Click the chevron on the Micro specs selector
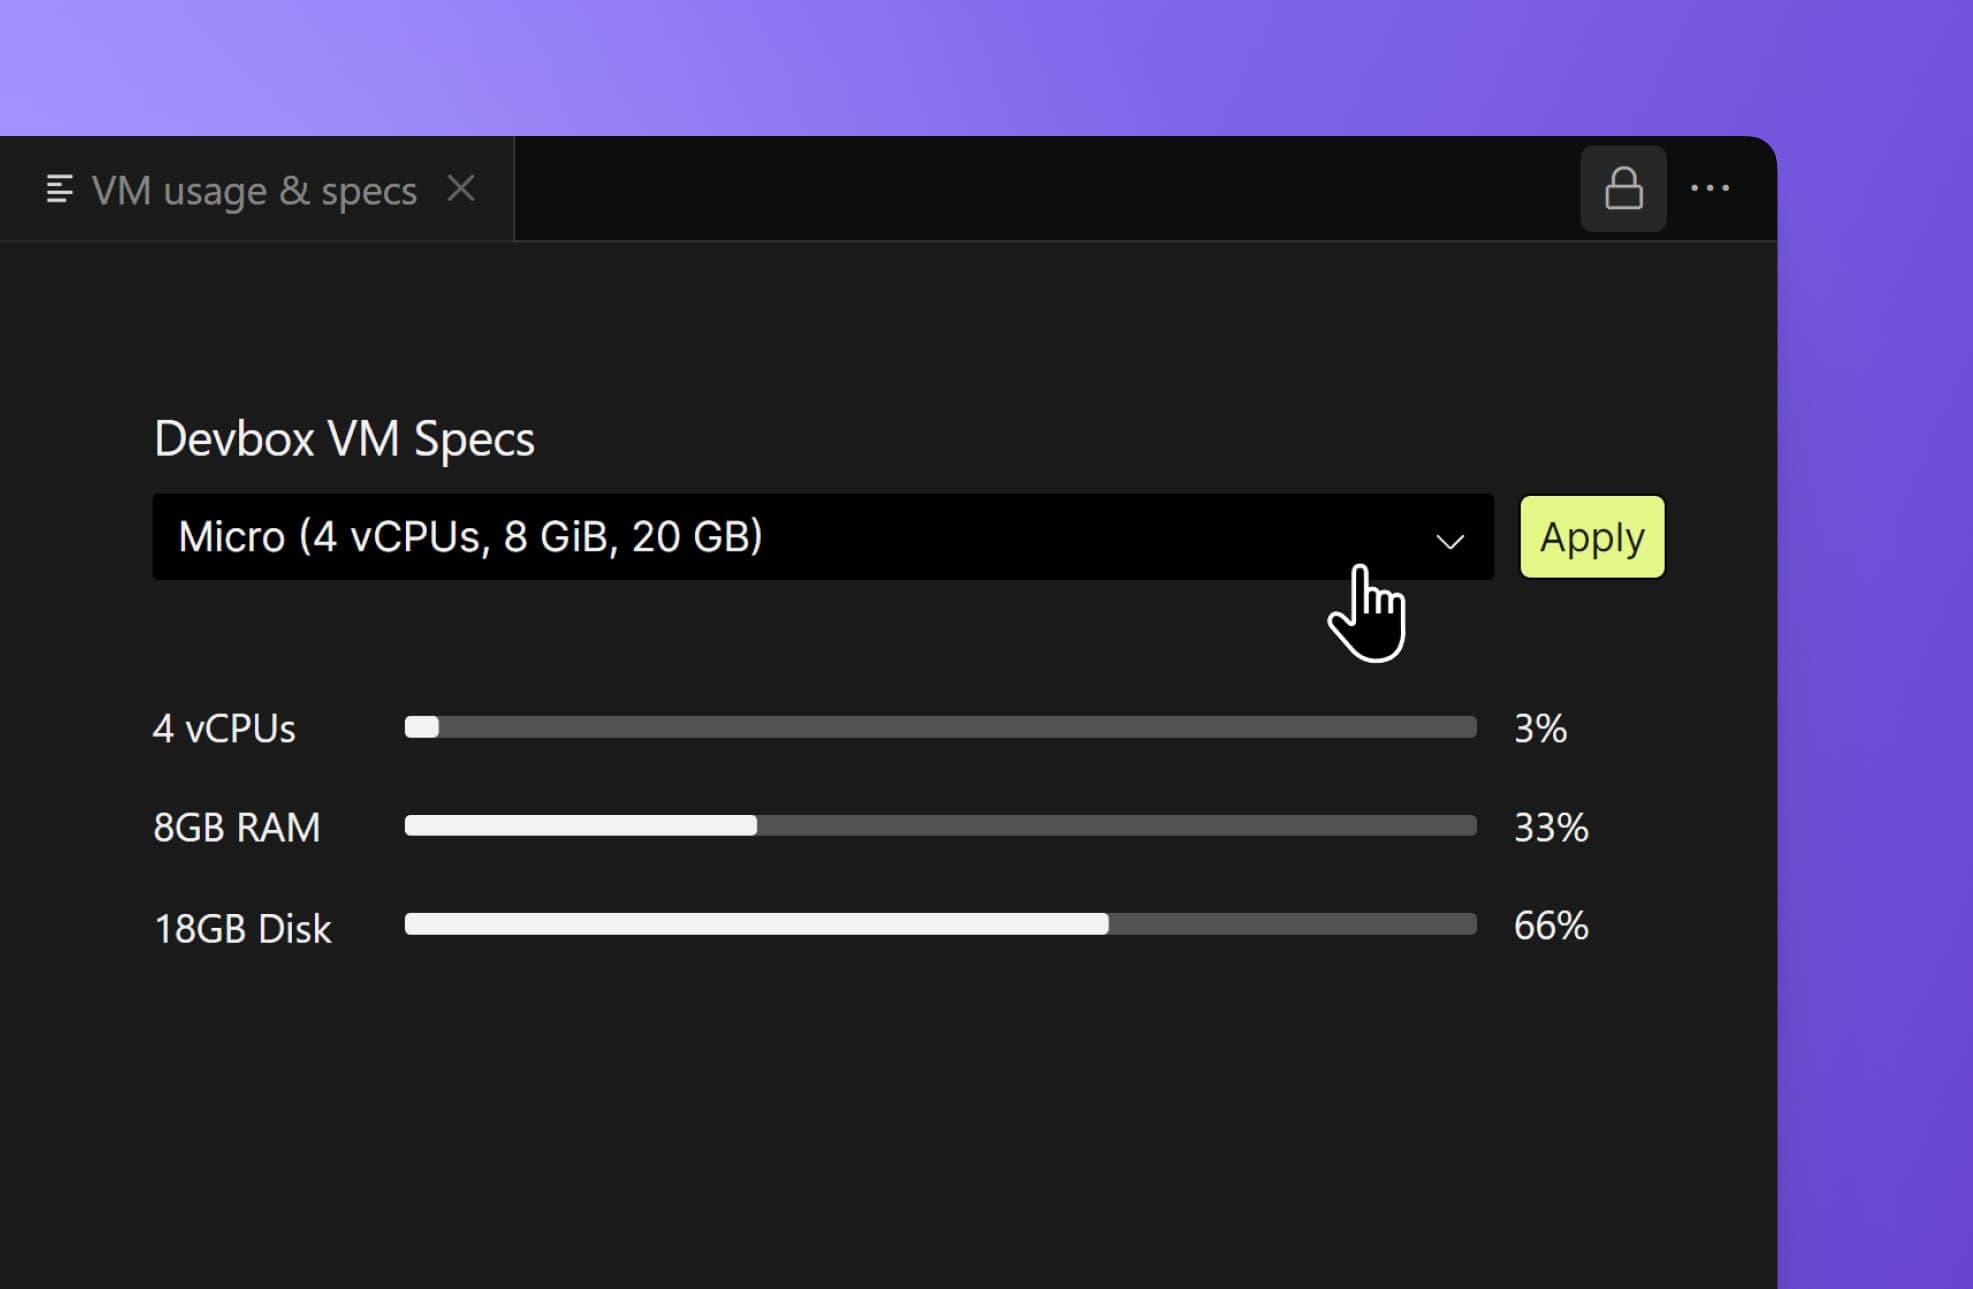The height and width of the screenshot is (1289, 1973). [1450, 538]
